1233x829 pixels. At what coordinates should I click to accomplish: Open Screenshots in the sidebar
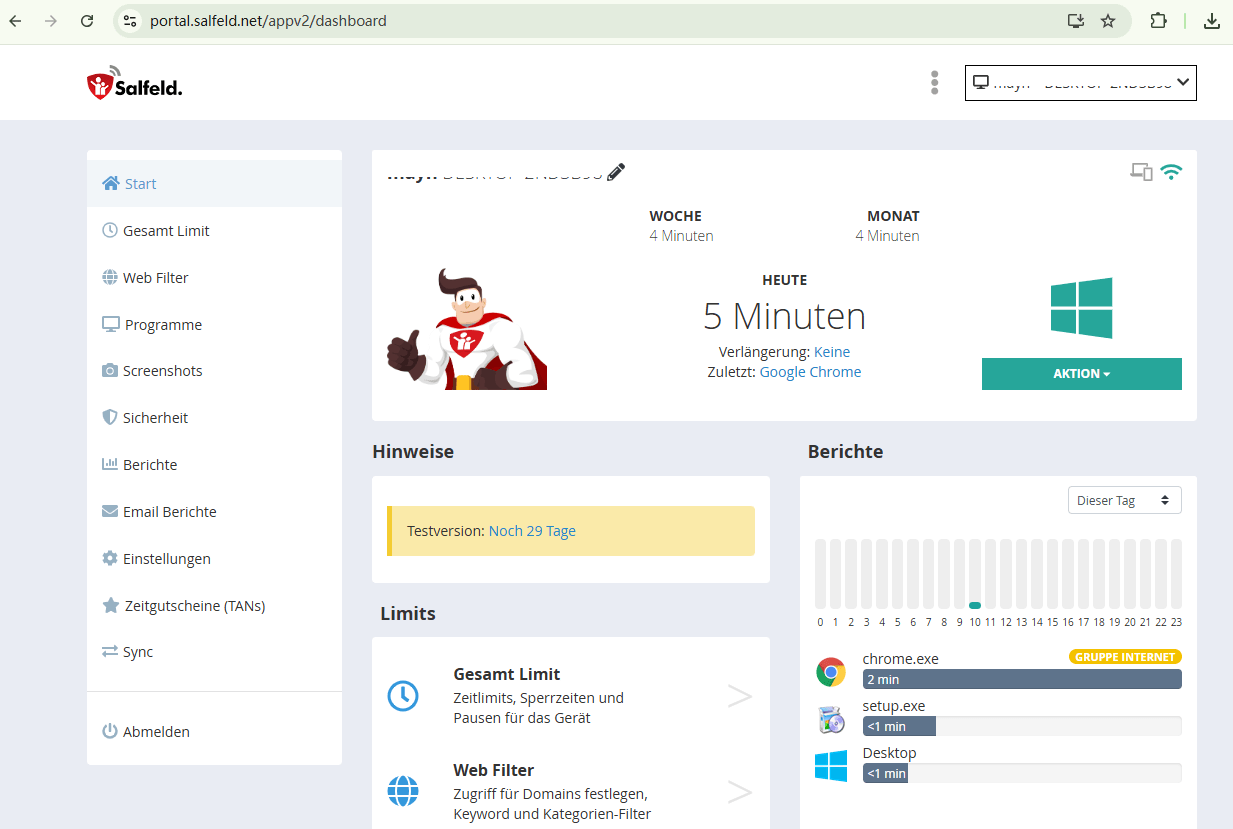pyautogui.click(x=162, y=371)
